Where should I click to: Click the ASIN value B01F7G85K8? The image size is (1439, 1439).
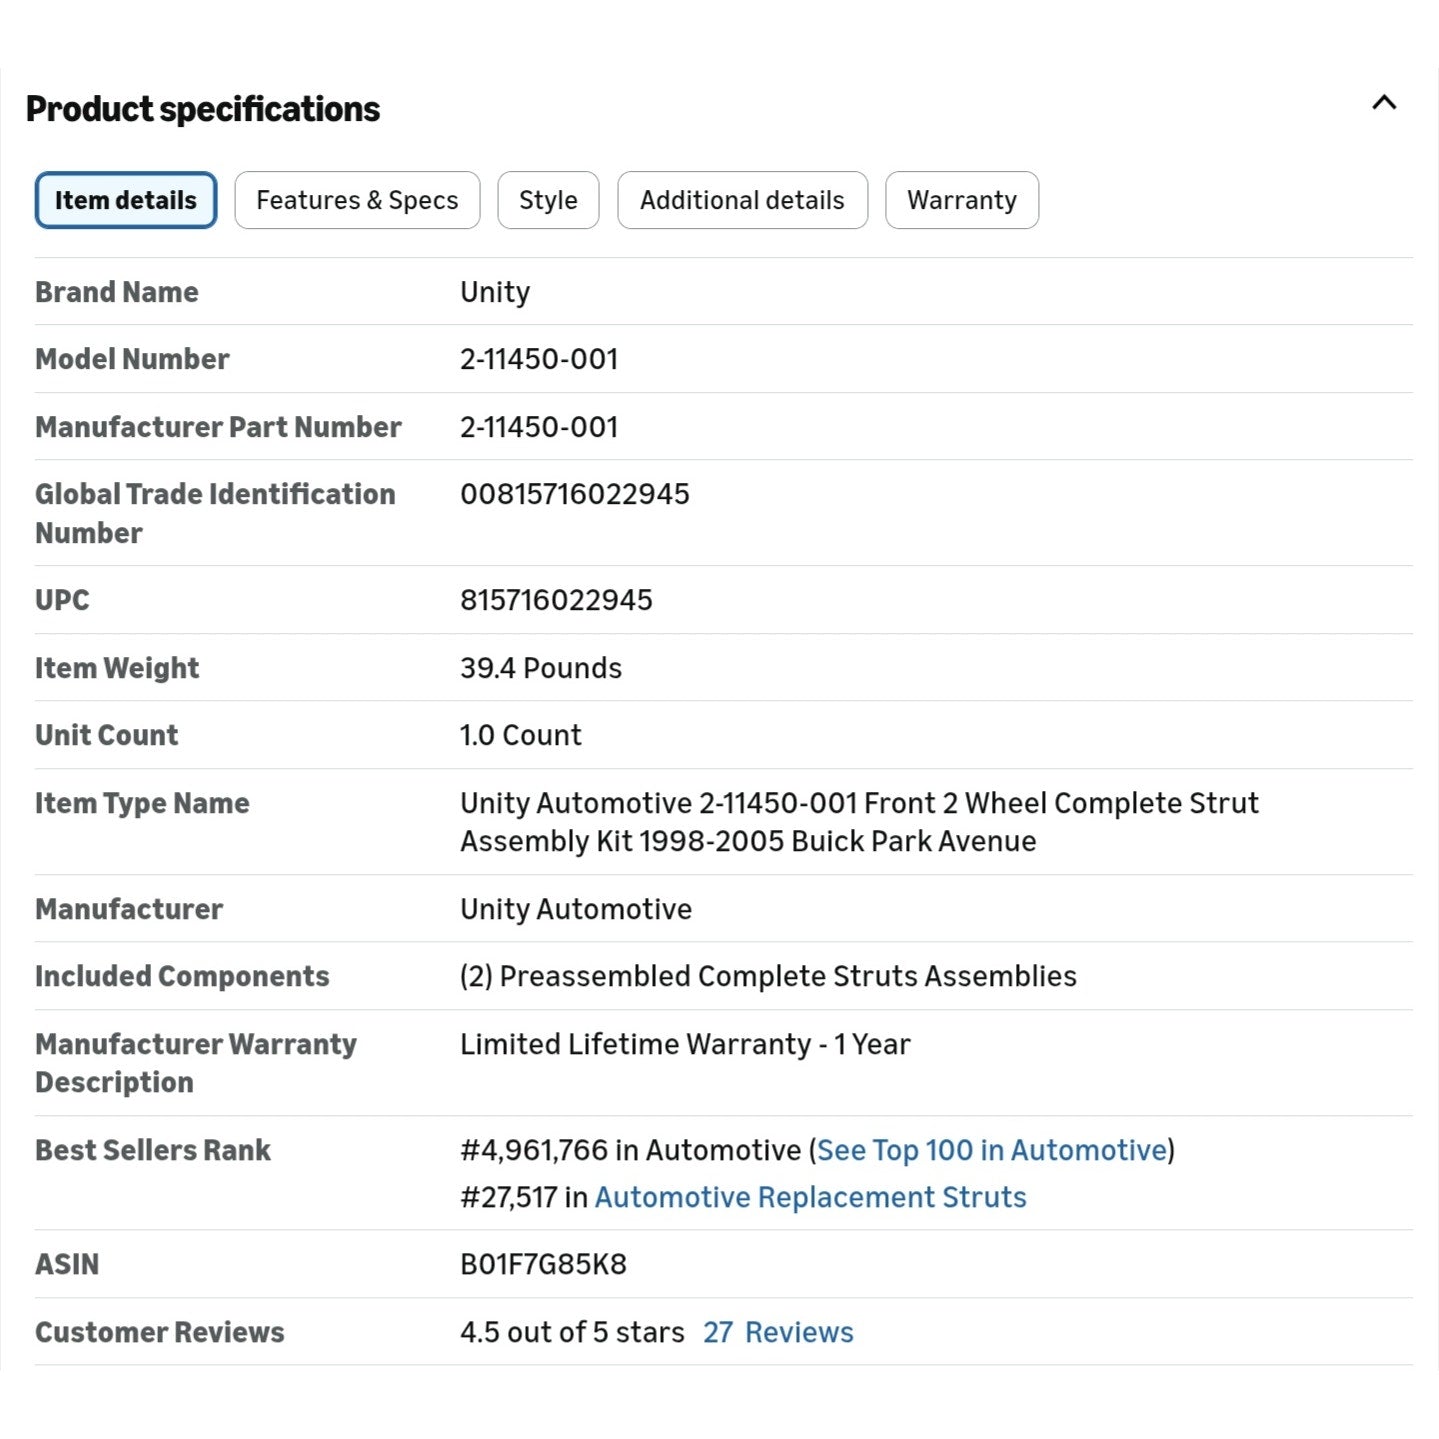click(543, 1264)
